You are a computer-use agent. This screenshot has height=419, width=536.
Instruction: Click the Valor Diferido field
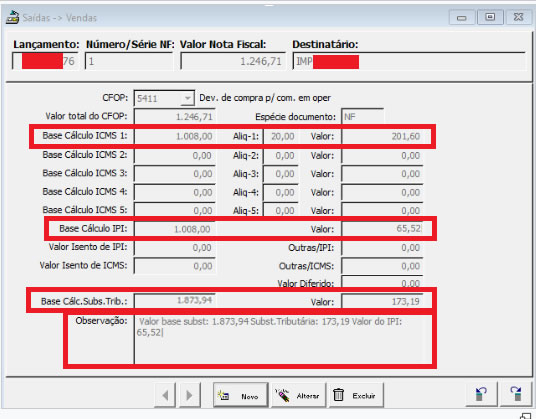pos(382,282)
